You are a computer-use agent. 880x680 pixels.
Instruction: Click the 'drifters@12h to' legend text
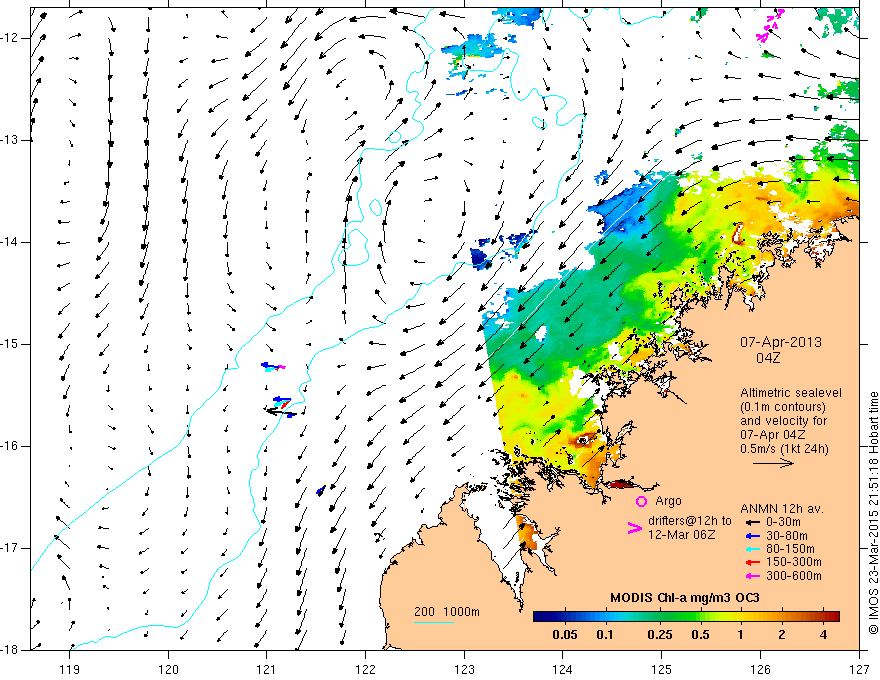tap(690, 521)
